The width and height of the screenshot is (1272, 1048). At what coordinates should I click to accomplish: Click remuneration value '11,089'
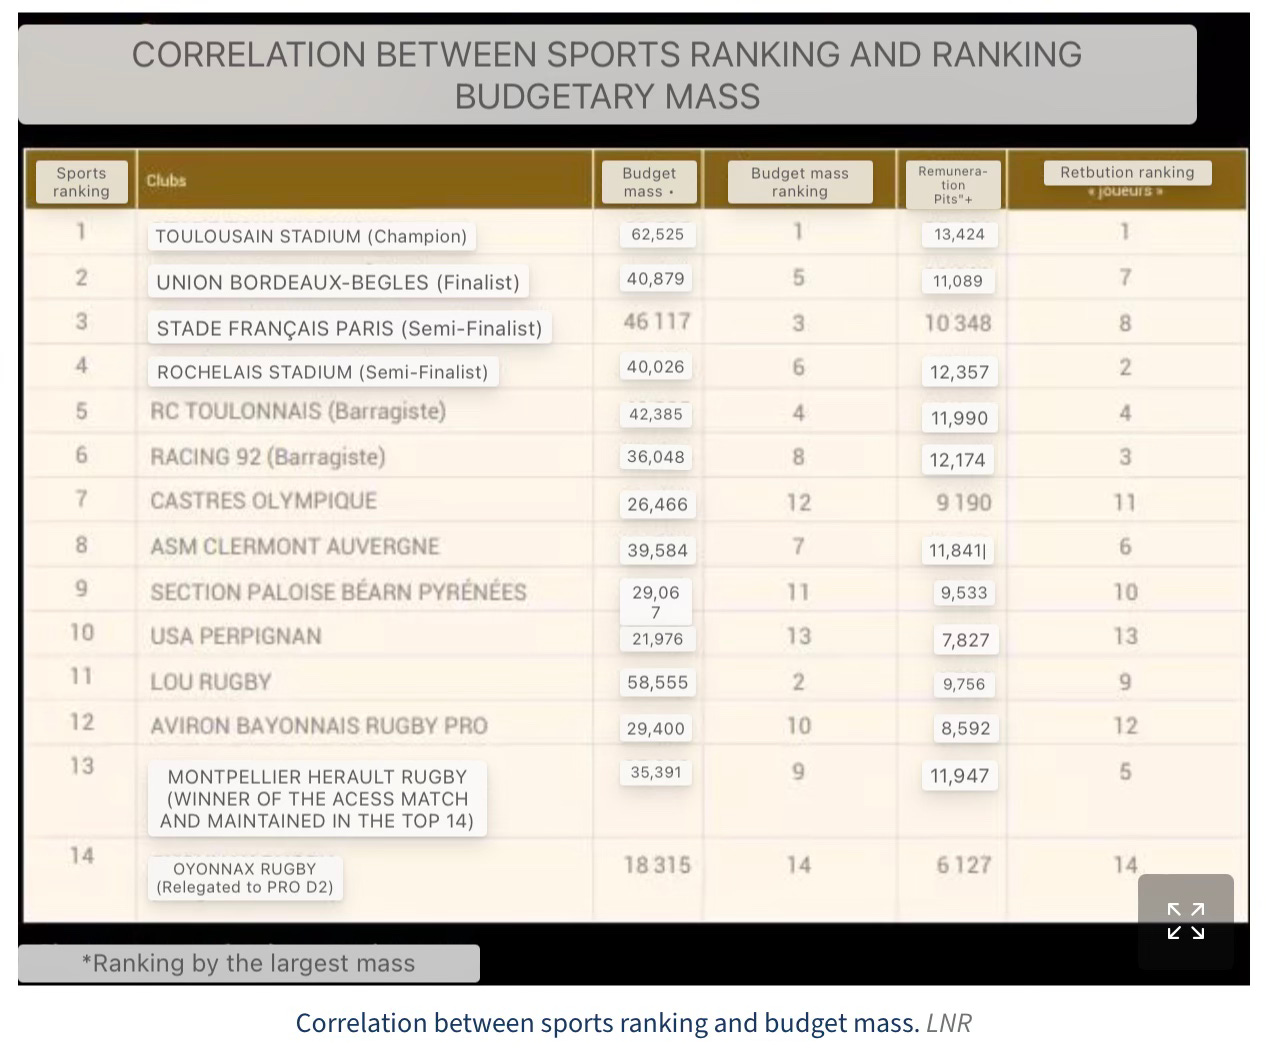click(x=958, y=281)
